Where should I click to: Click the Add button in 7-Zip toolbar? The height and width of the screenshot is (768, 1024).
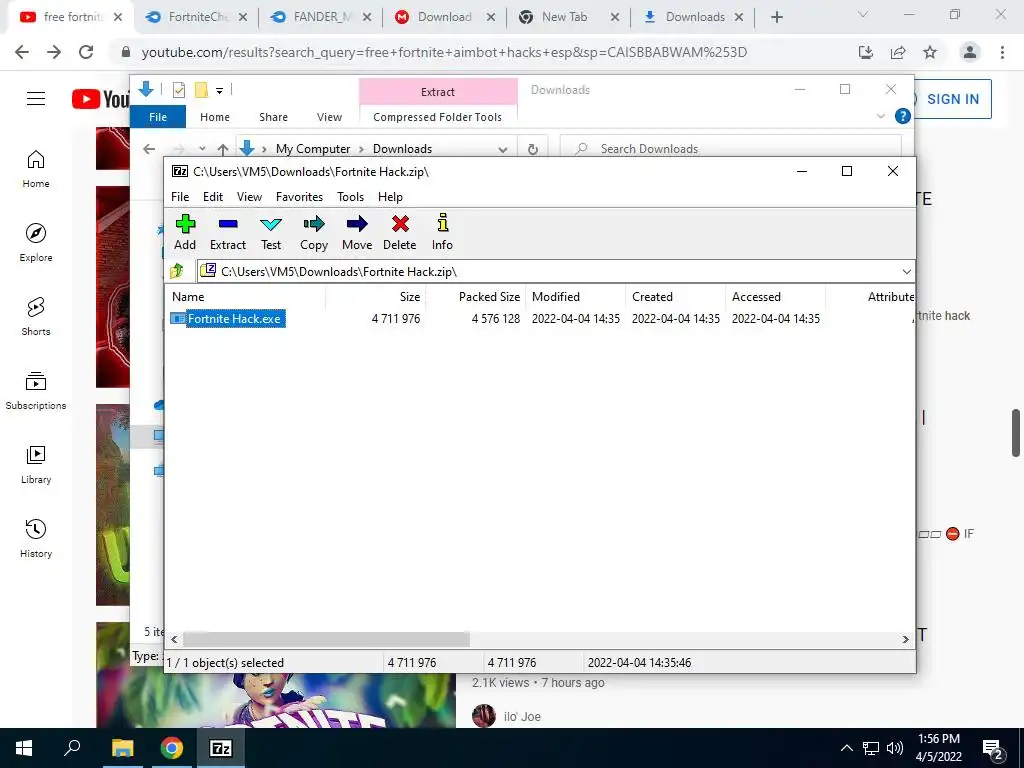[185, 232]
